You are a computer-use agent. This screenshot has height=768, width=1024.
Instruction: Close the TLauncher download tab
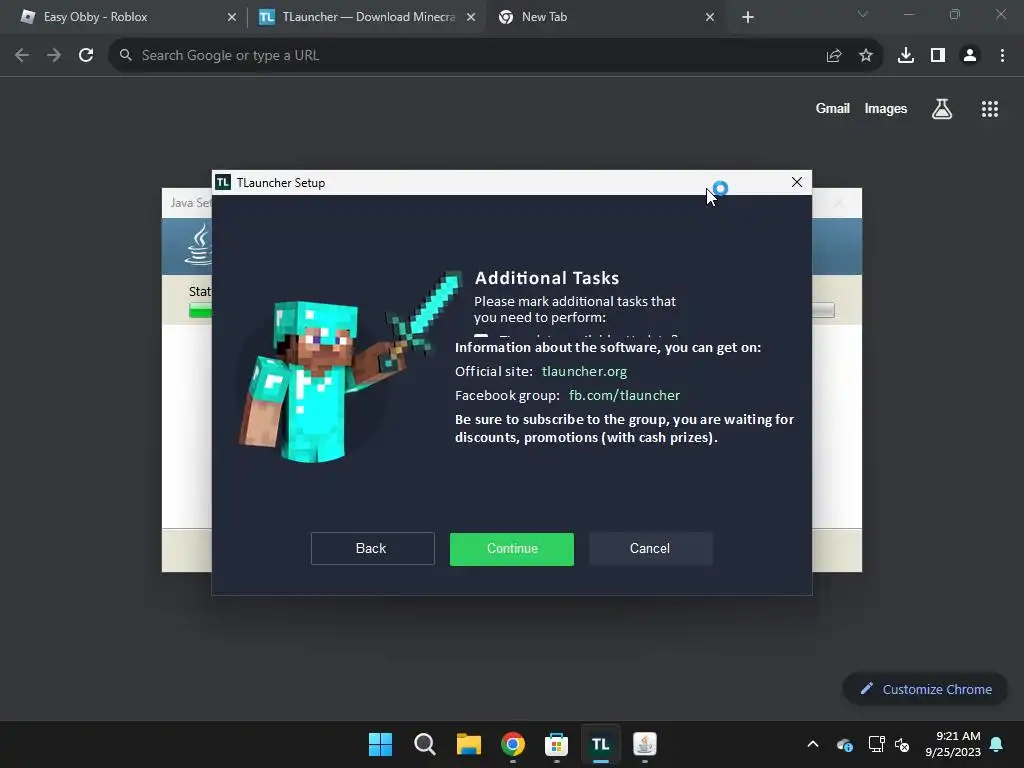tap(471, 18)
